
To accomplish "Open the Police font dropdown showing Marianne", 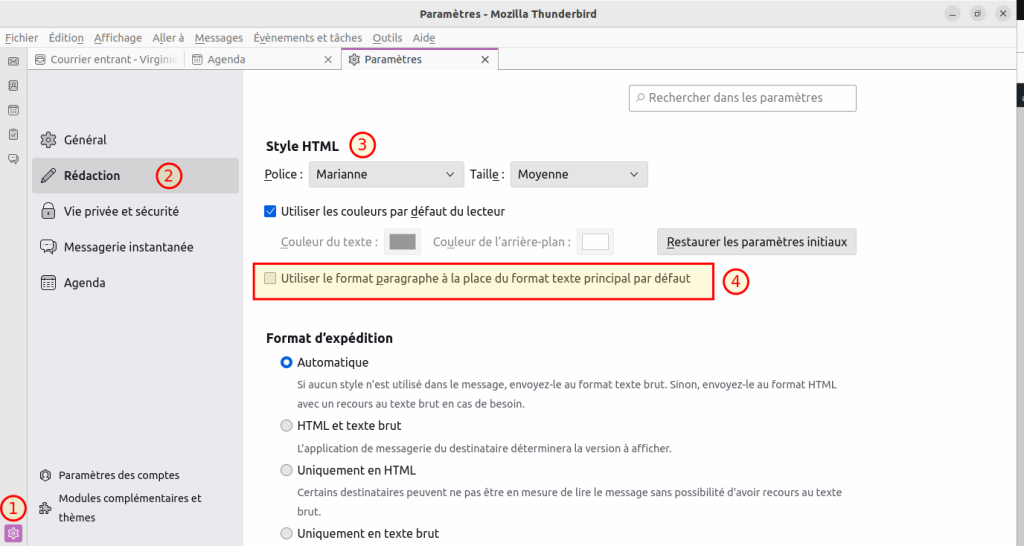I will coord(386,174).
